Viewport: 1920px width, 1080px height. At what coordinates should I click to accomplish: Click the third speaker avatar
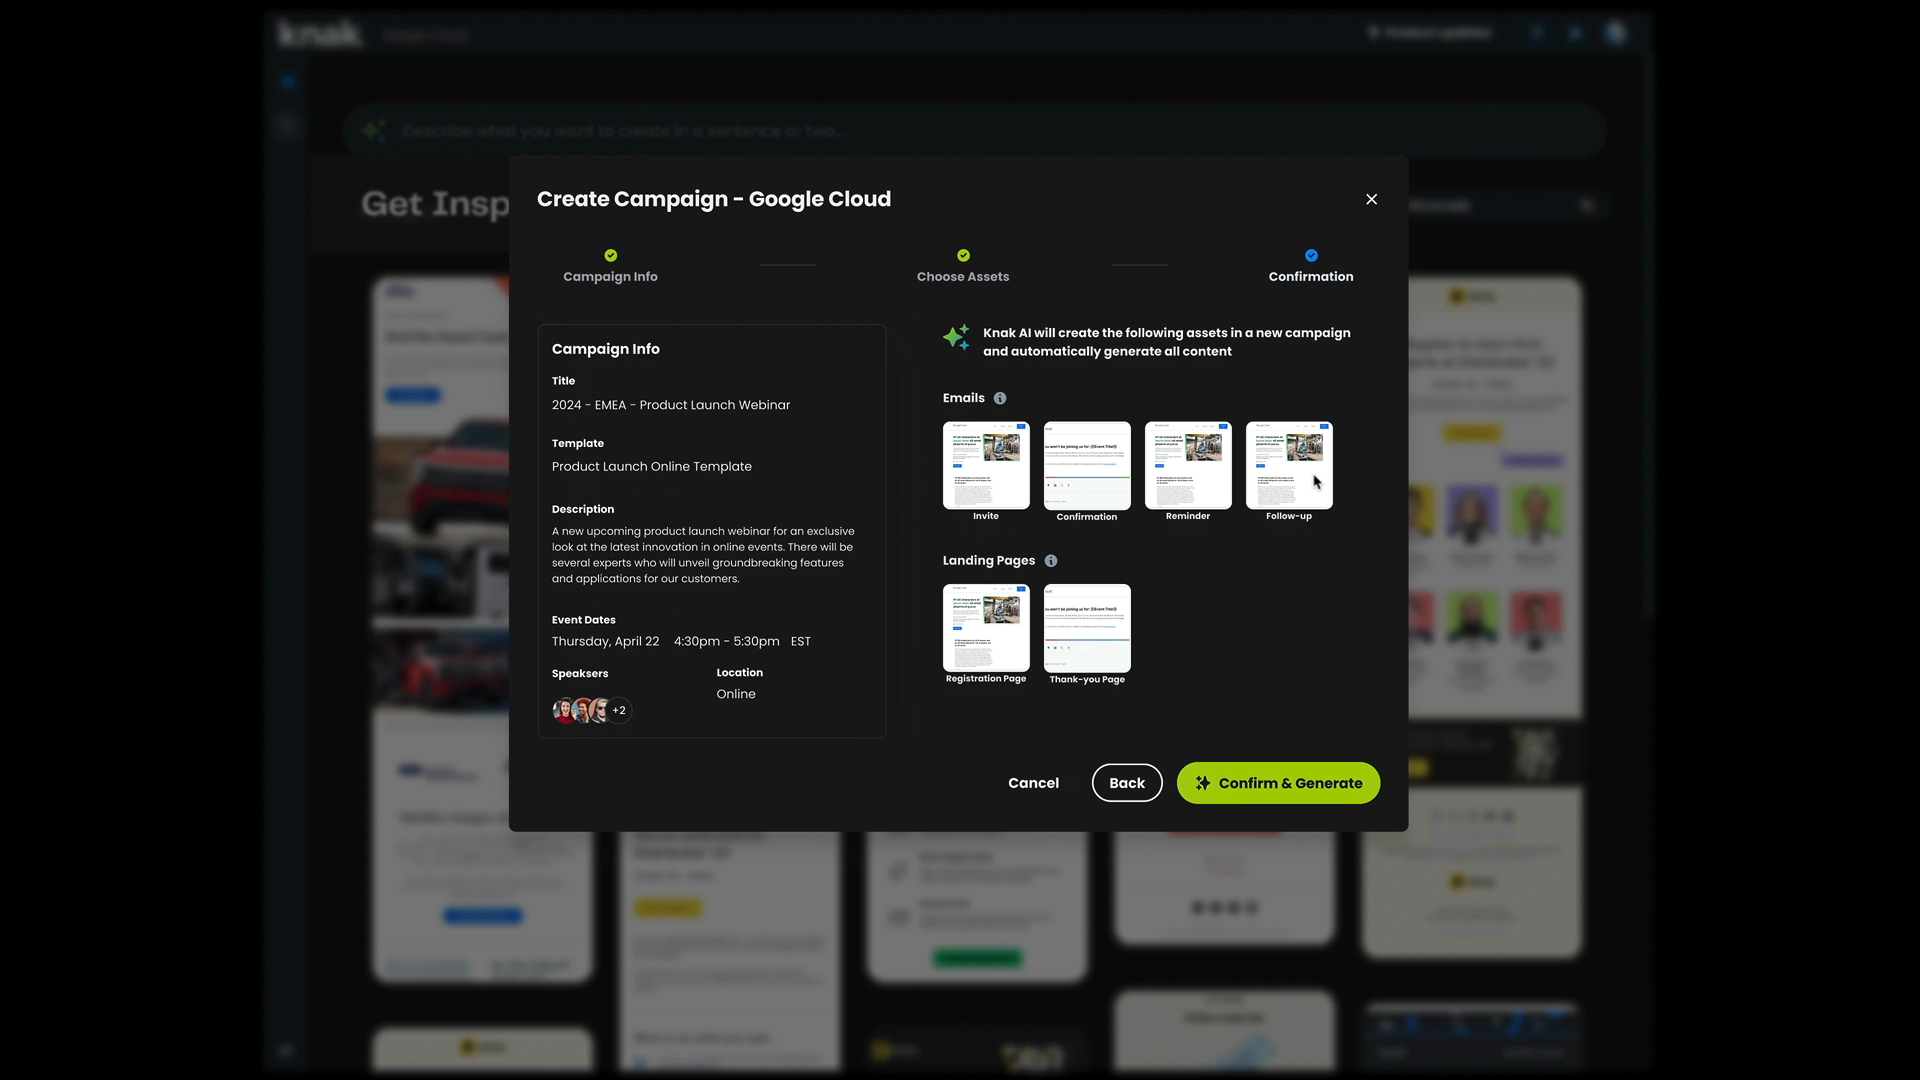coord(600,710)
